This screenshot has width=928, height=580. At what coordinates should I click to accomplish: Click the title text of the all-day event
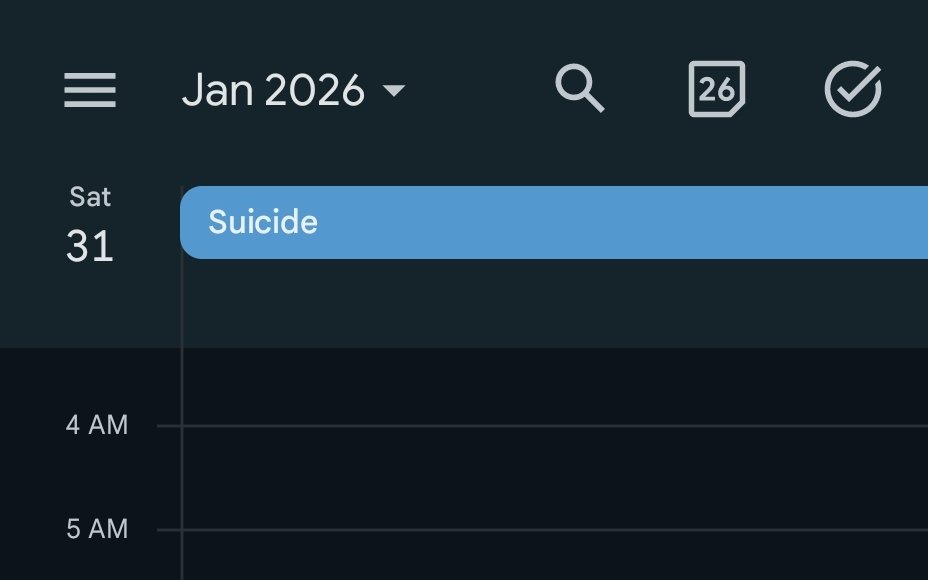(263, 222)
